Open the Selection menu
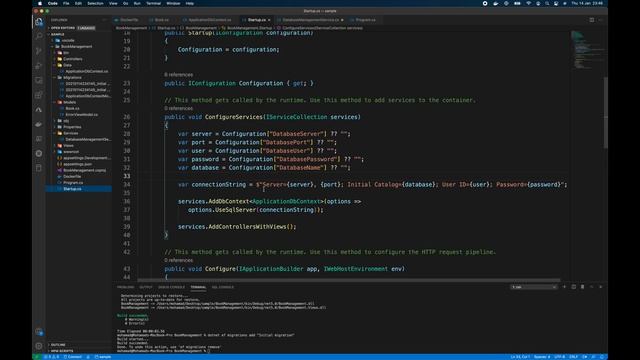The width and height of the screenshot is (640, 360). [x=95, y=3]
